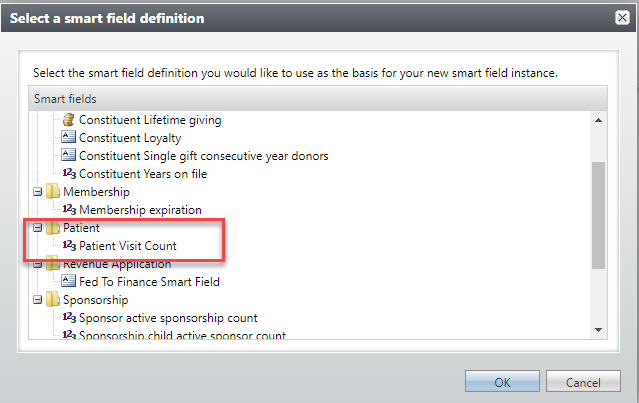Collapse the Revenue Application folder node

click(38, 264)
